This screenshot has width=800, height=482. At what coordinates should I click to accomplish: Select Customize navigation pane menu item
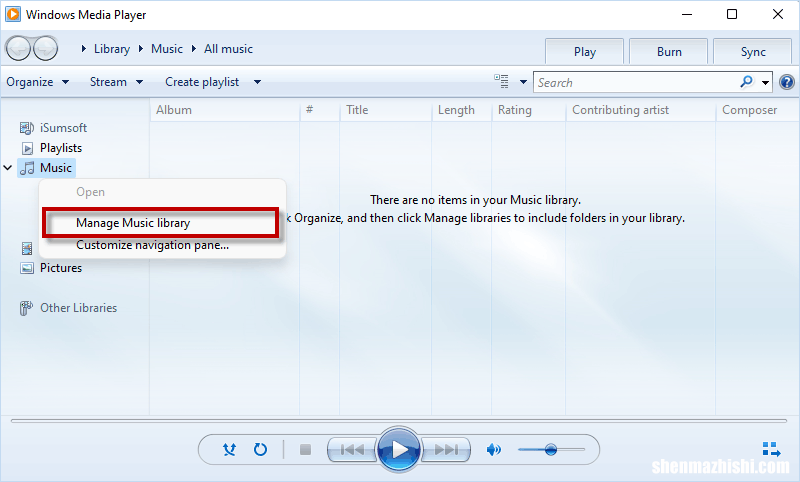[x=162, y=245]
